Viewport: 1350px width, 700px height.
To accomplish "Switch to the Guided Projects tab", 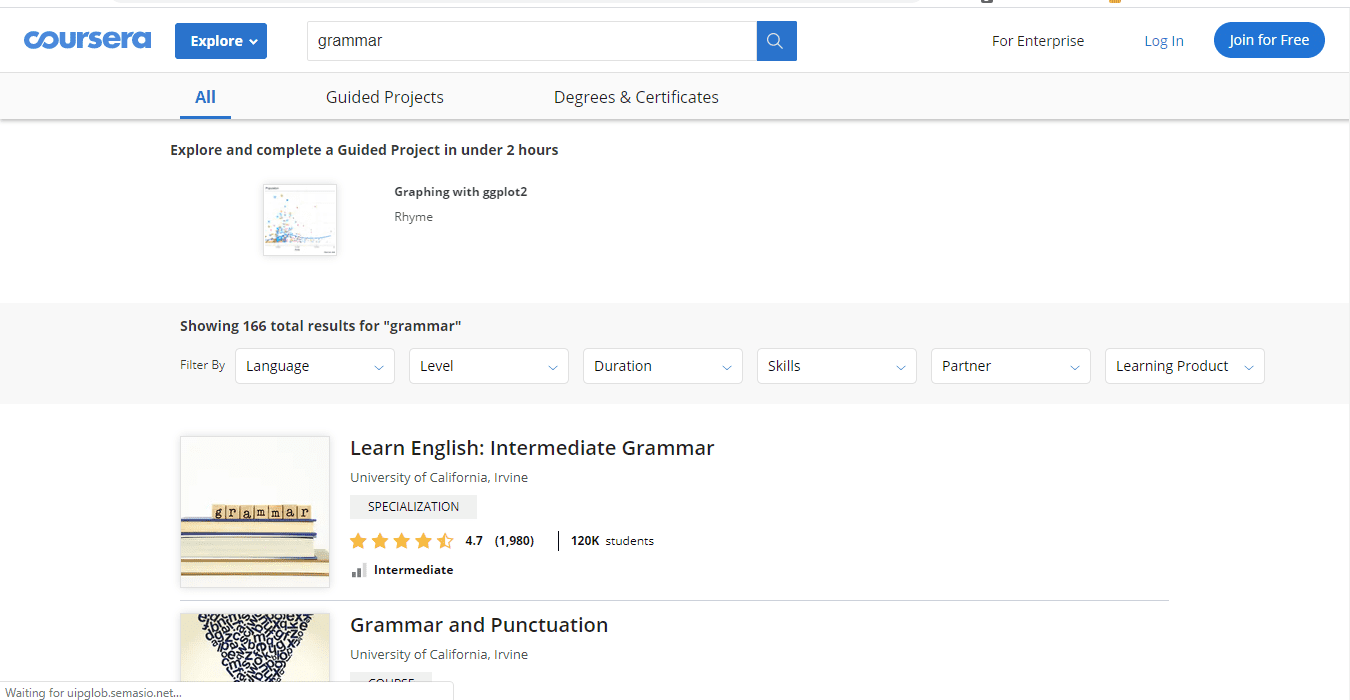I will pyautogui.click(x=385, y=97).
